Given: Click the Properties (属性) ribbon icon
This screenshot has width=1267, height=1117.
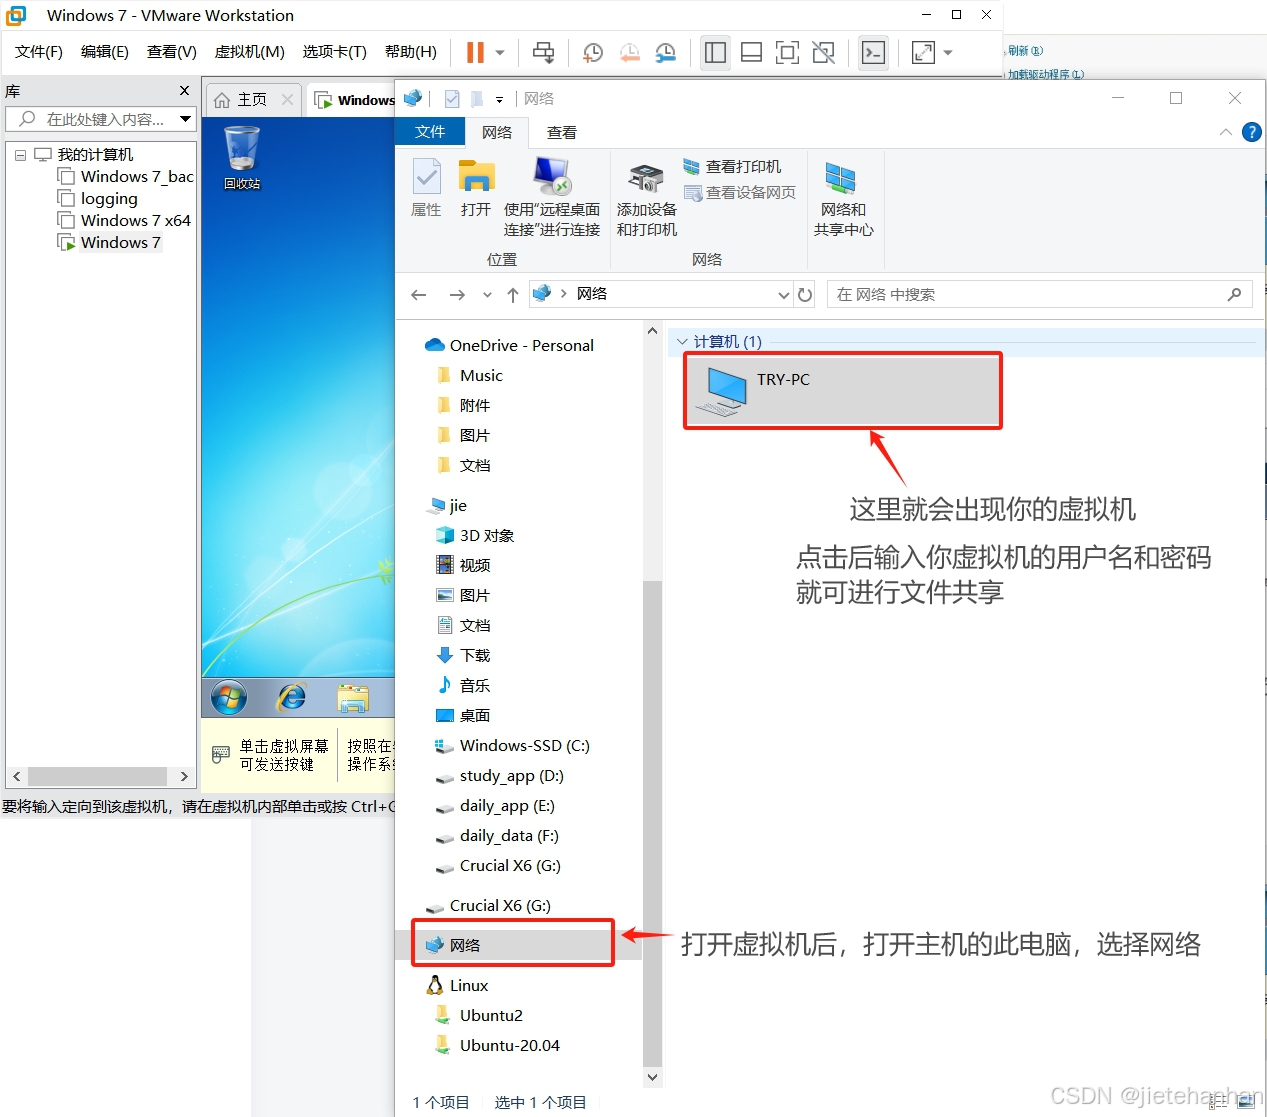Looking at the screenshot, I should (x=426, y=188).
